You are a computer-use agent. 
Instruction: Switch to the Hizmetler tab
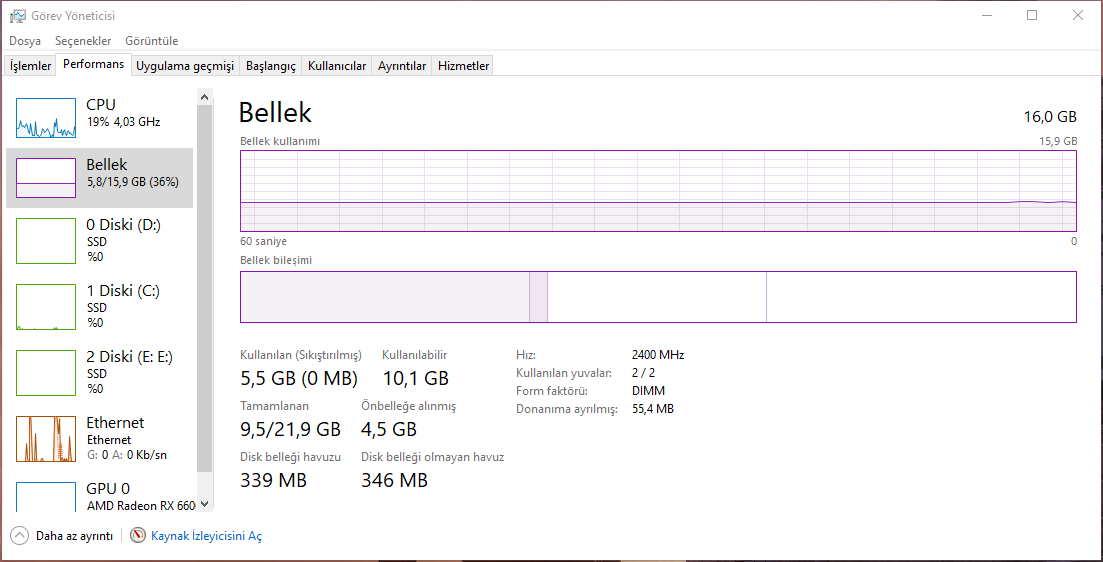[464, 66]
